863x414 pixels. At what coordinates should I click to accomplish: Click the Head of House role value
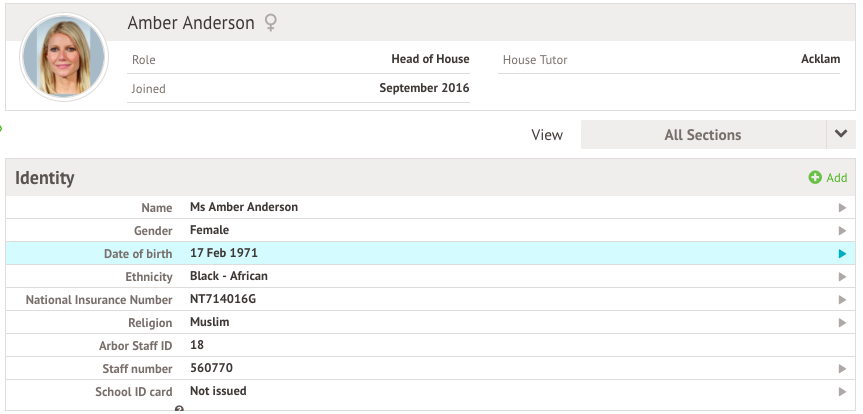[430, 60]
